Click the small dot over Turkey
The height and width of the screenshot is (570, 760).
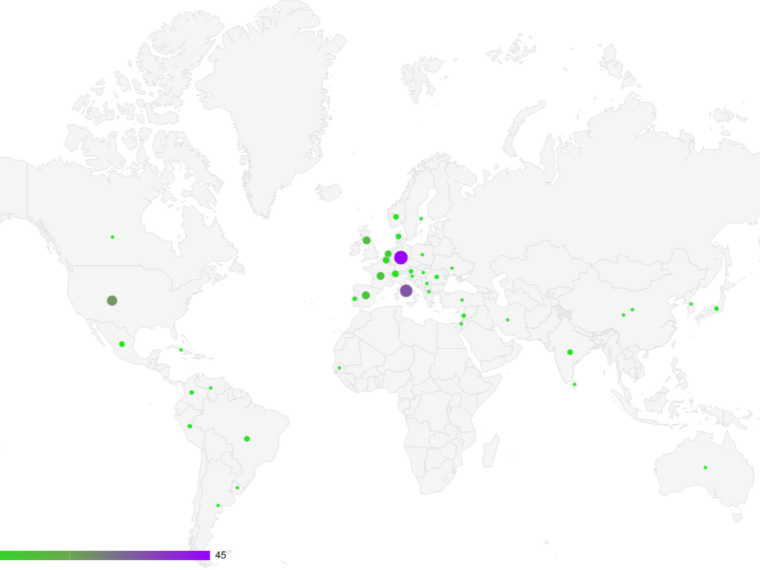pyautogui.click(x=462, y=300)
